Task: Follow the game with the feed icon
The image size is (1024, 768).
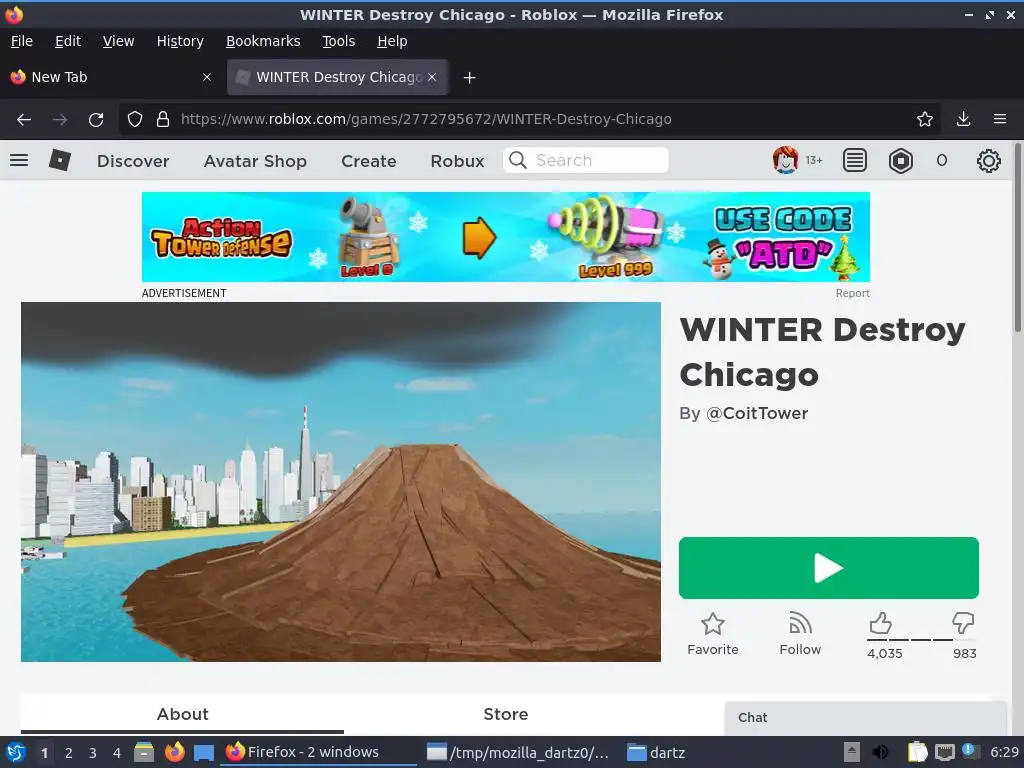Action: click(x=800, y=623)
